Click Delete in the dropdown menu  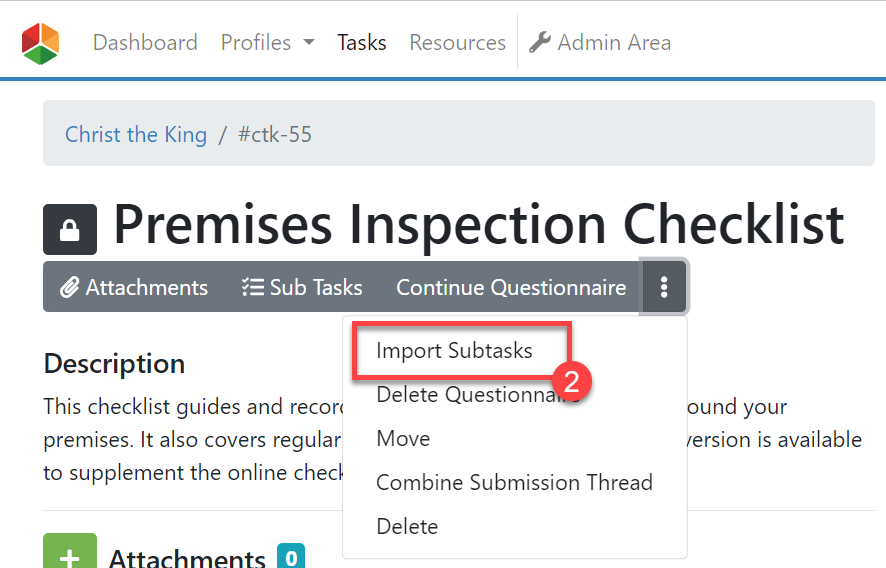coord(407,527)
